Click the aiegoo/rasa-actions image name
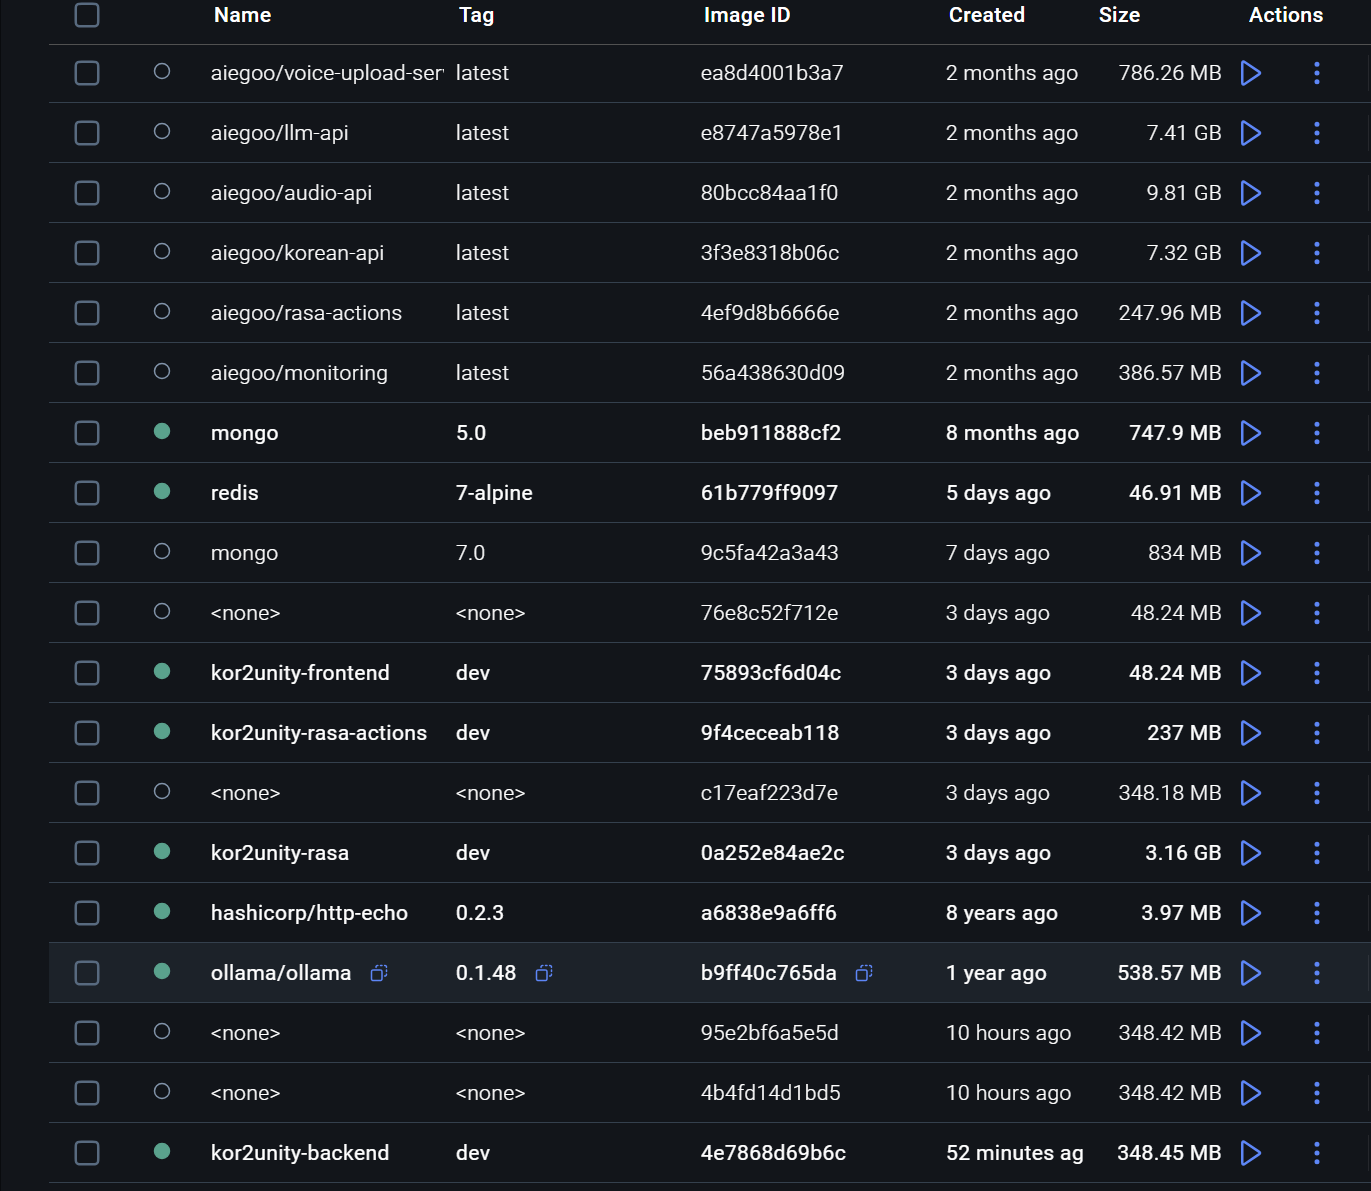The width and height of the screenshot is (1371, 1191). pyautogui.click(x=306, y=313)
